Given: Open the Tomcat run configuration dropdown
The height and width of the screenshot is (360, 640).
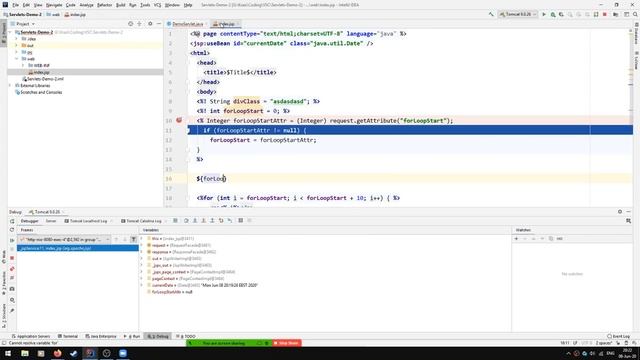Looking at the screenshot, I should point(518,14).
